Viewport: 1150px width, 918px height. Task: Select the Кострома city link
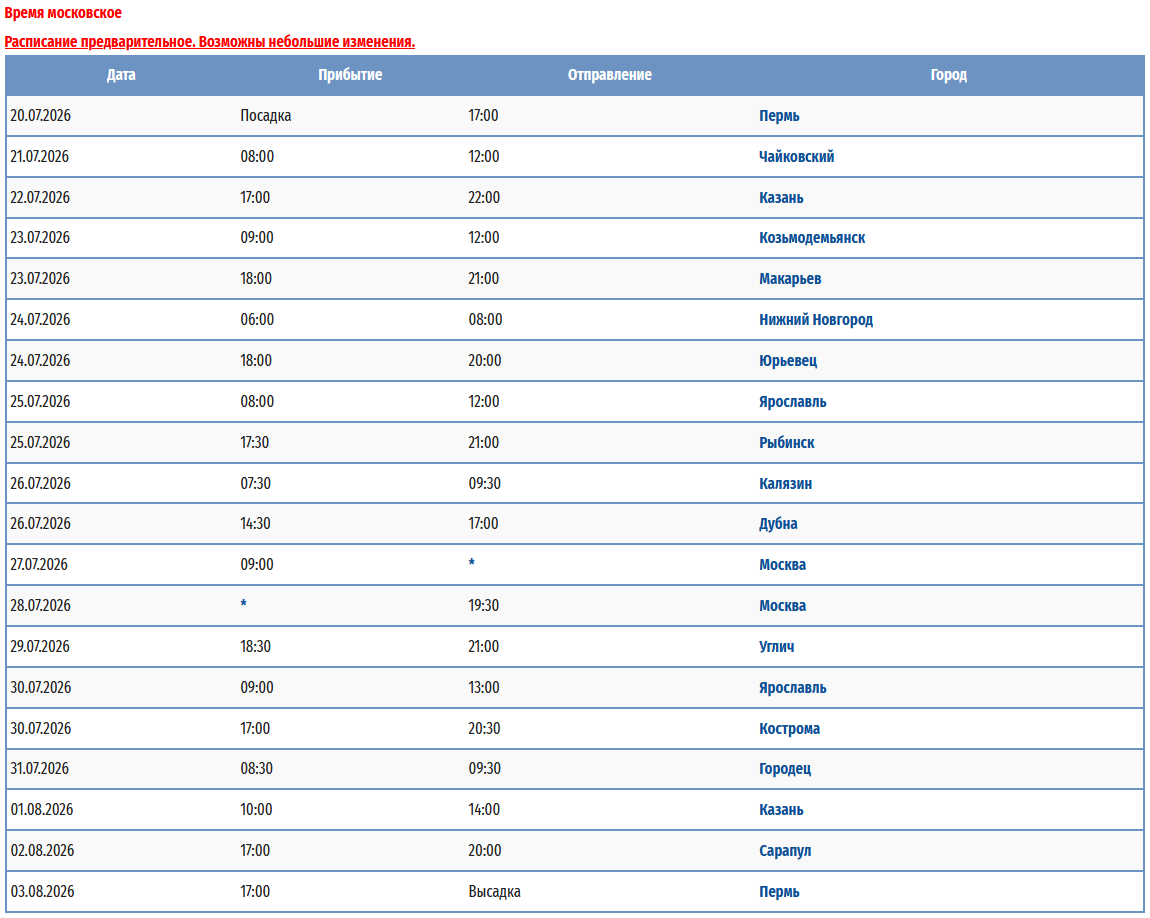pos(789,729)
